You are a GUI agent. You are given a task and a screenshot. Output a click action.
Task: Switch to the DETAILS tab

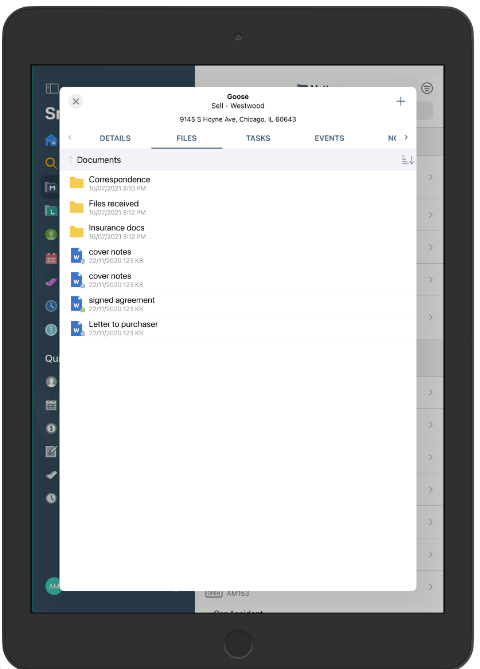[x=115, y=138]
